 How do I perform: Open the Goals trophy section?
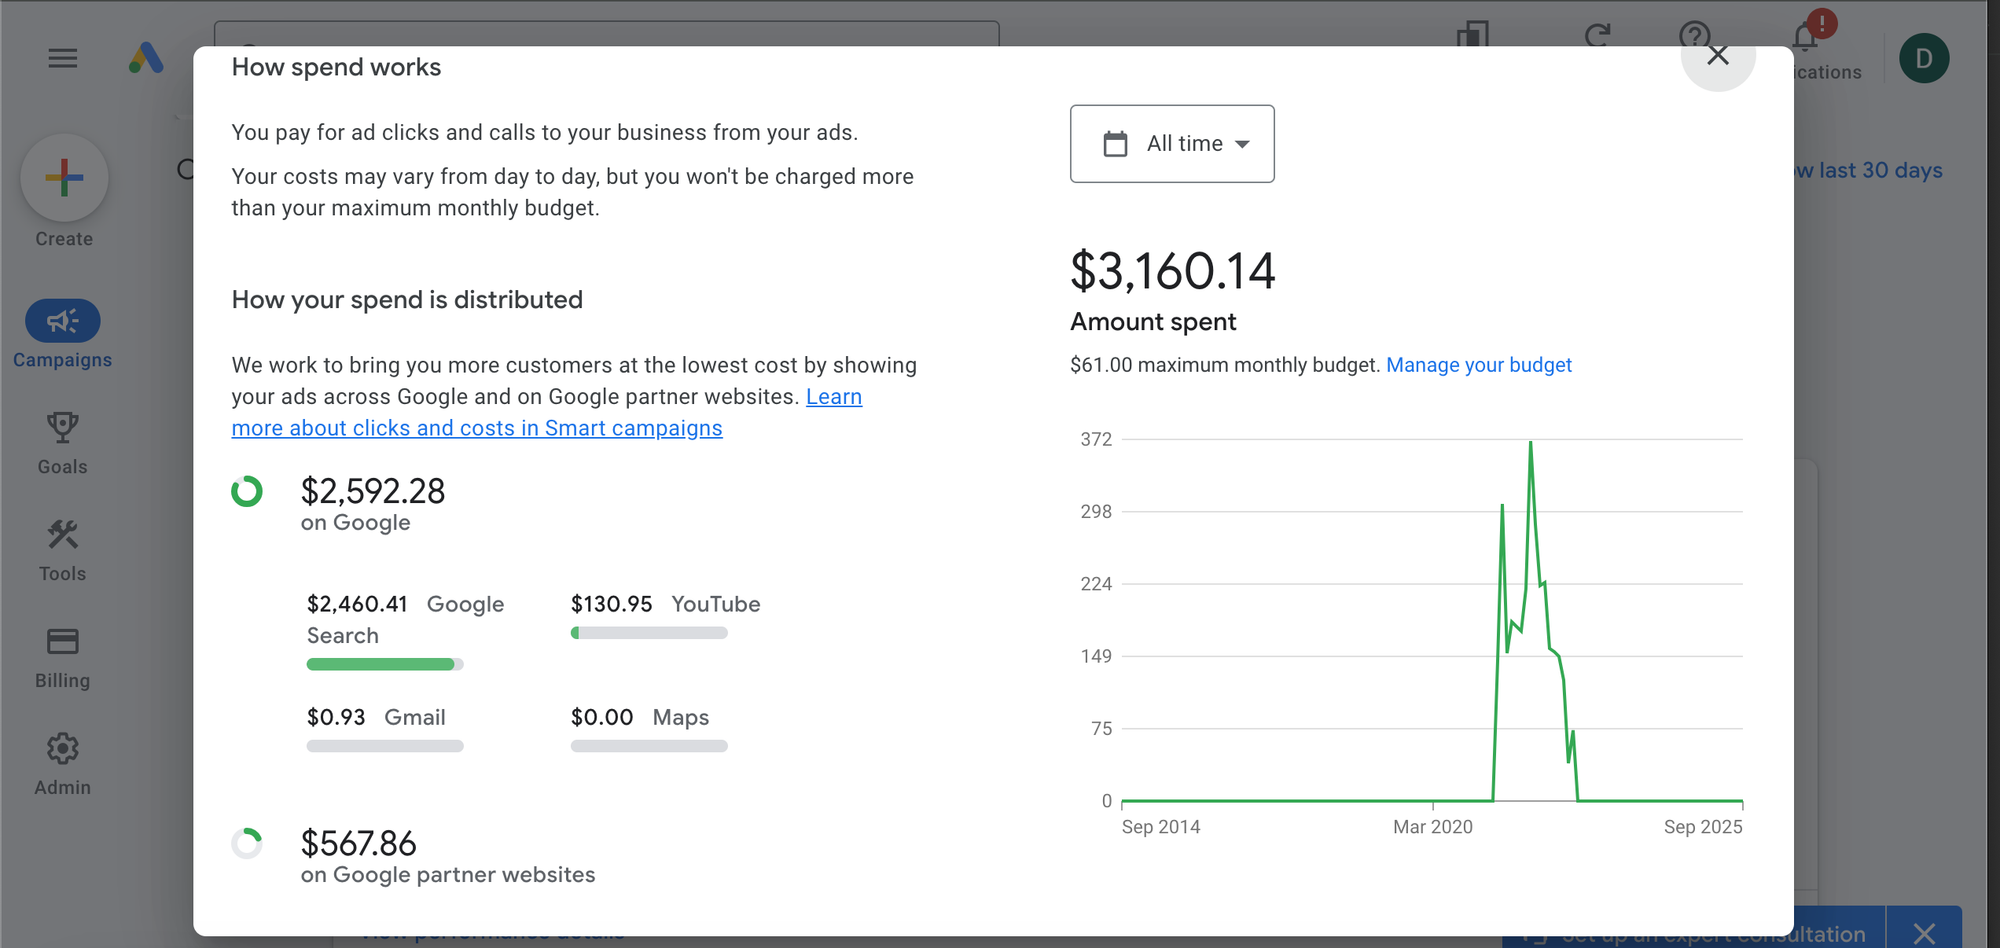(x=62, y=444)
